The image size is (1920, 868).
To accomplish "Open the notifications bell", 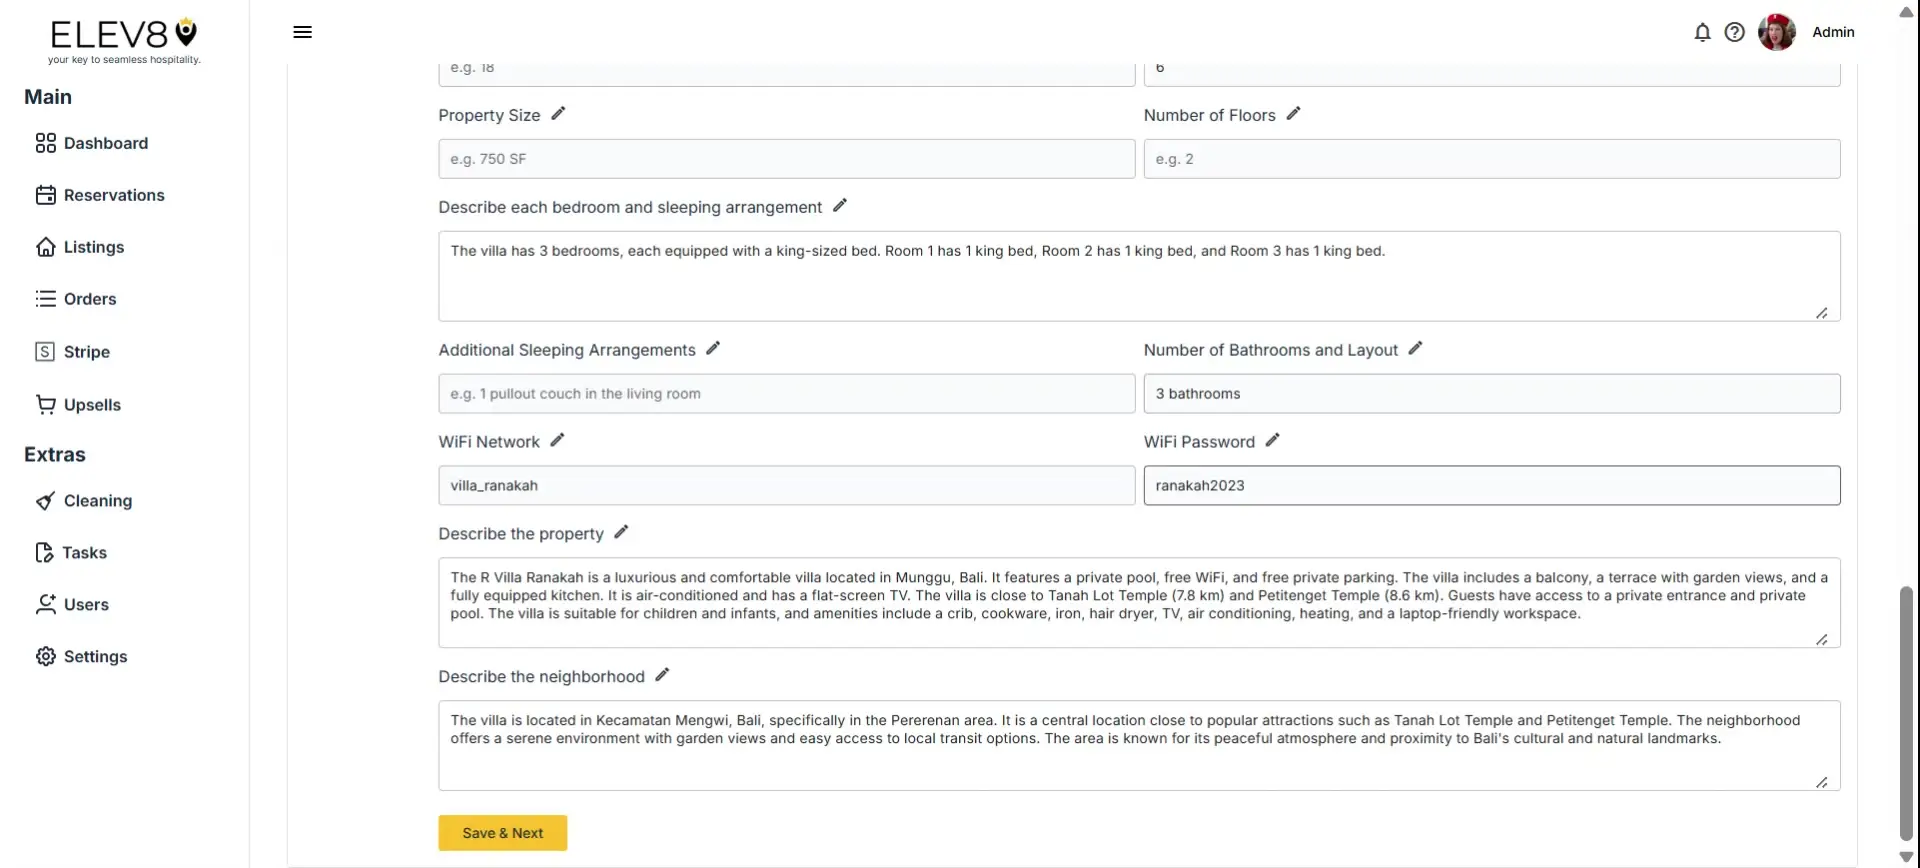I will (1702, 32).
